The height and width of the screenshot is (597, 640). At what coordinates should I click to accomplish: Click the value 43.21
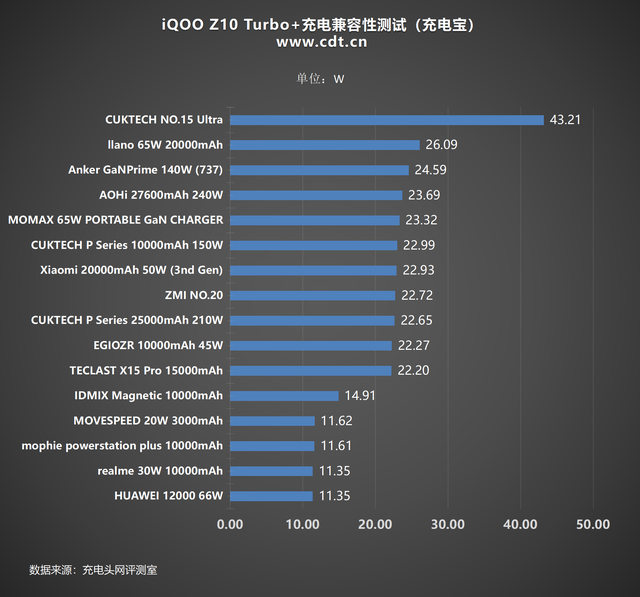tap(565, 120)
